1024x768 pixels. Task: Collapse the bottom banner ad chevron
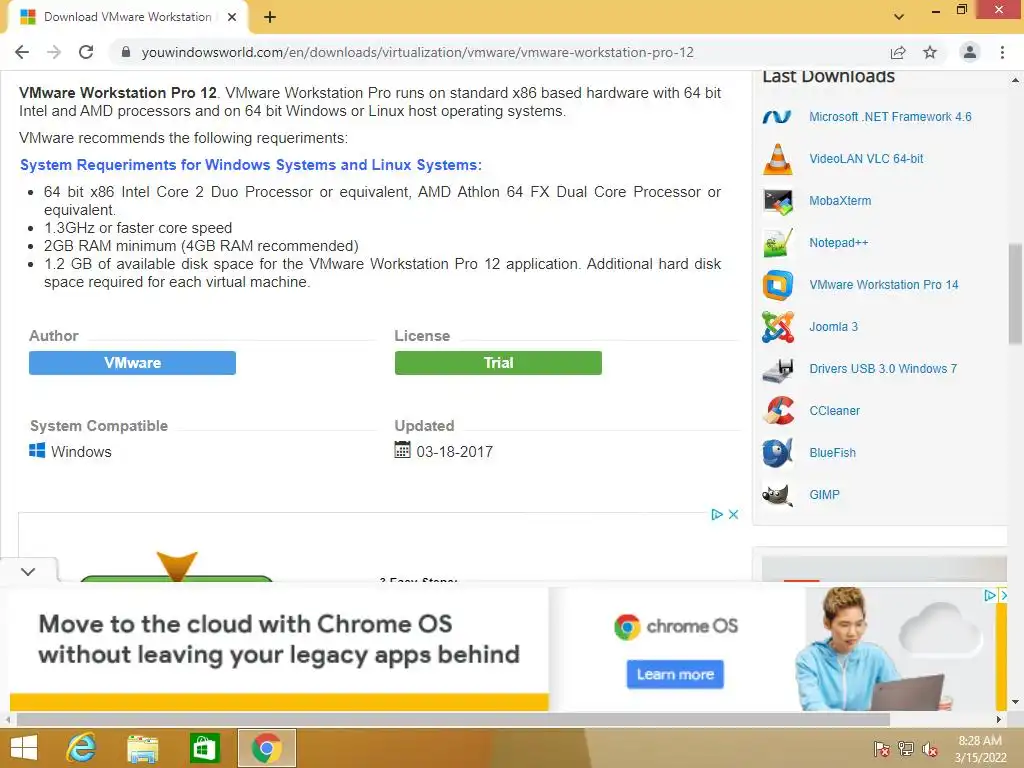[x=28, y=571]
